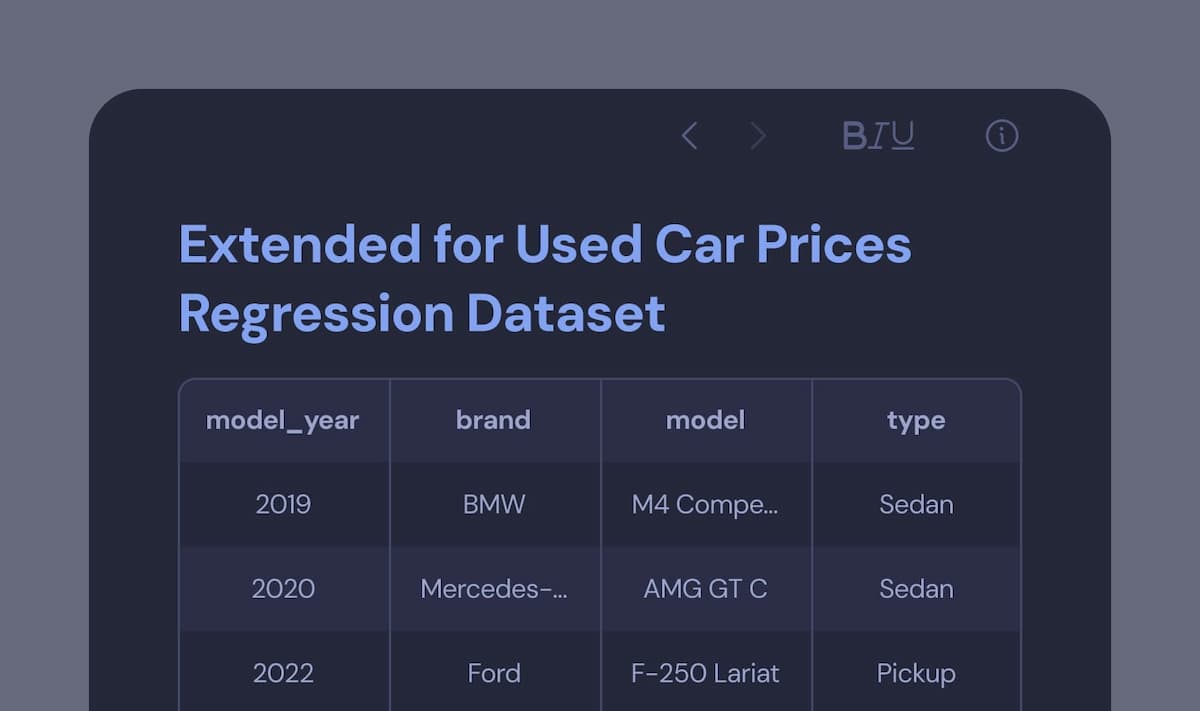Click the truncated Mercedes-… cell
The image size is (1200, 711).
pos(494,589)
